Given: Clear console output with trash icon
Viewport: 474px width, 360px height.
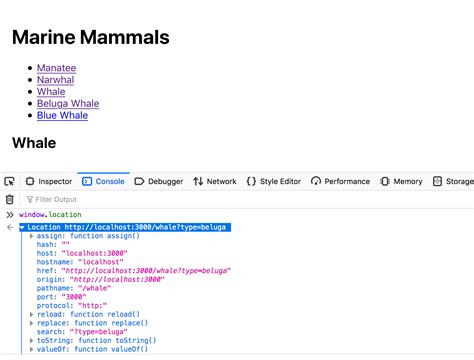Looking at the screenshot, I should (x=10, y=199).
